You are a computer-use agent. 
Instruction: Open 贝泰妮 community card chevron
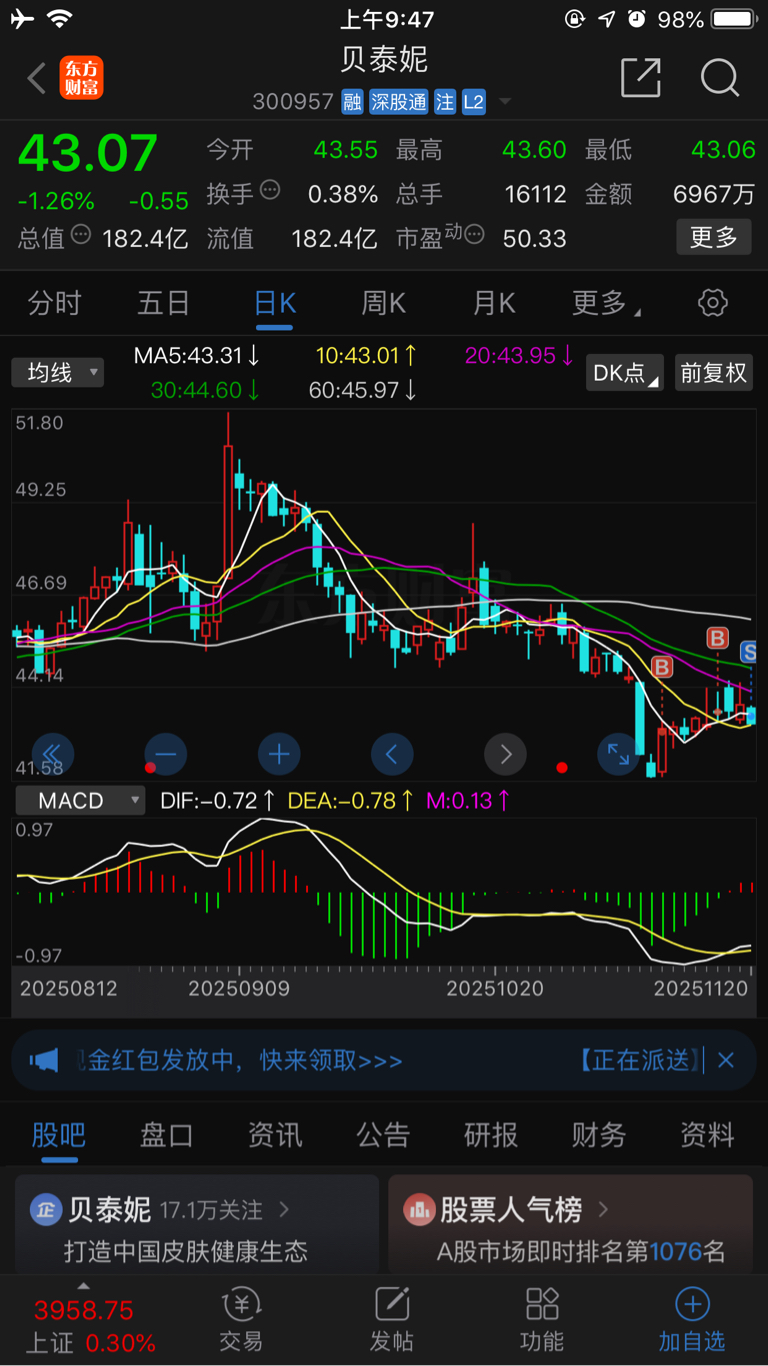coord(284,1209)
